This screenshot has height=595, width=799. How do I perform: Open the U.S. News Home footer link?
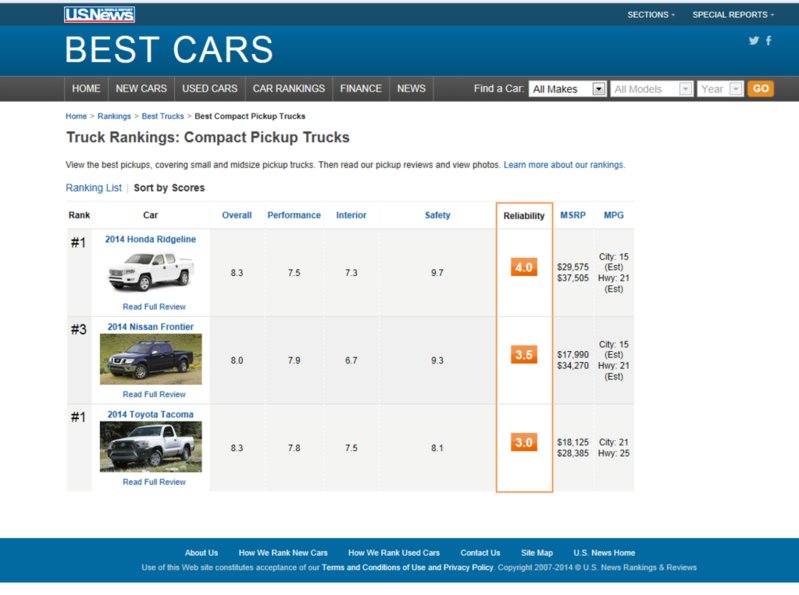[604, 553]
